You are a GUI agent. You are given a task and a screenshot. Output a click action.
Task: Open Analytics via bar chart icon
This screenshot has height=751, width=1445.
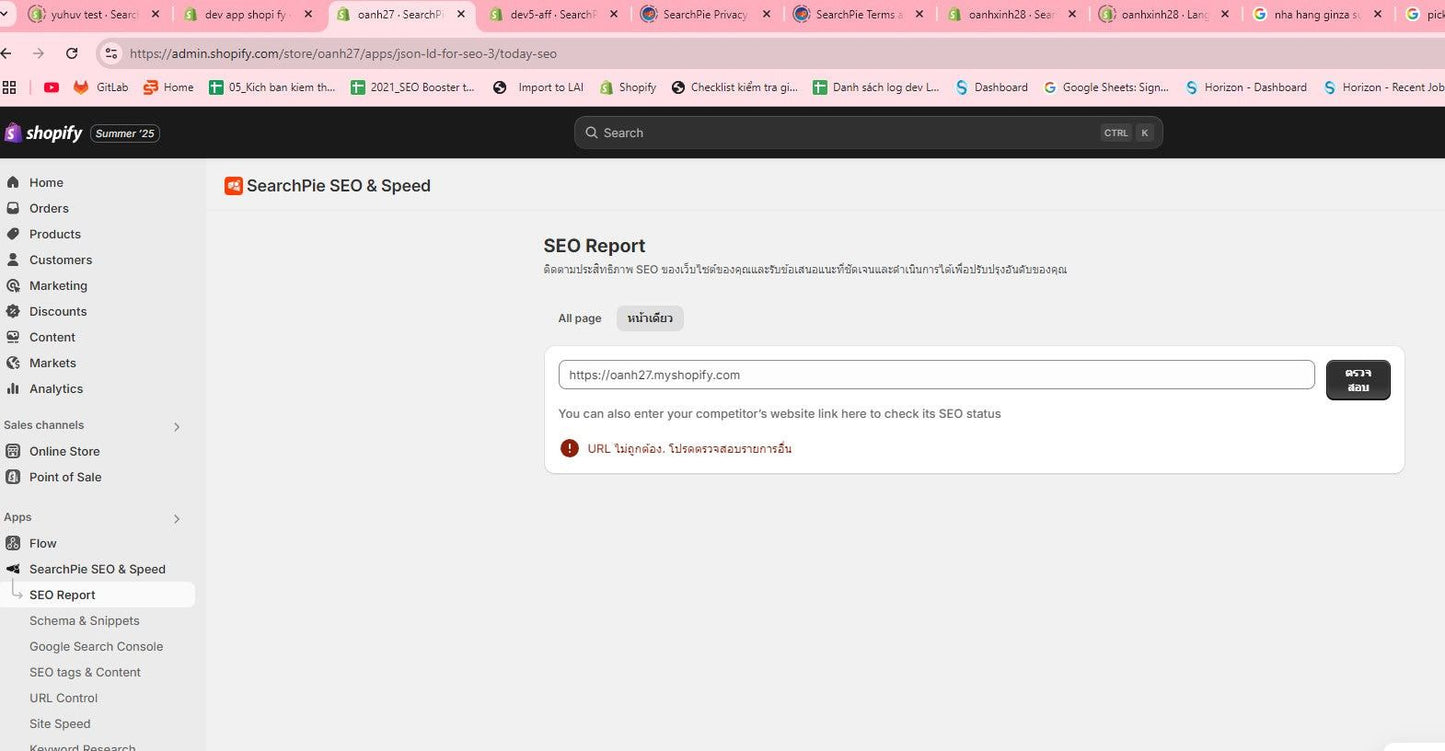(x=13, y=389)
